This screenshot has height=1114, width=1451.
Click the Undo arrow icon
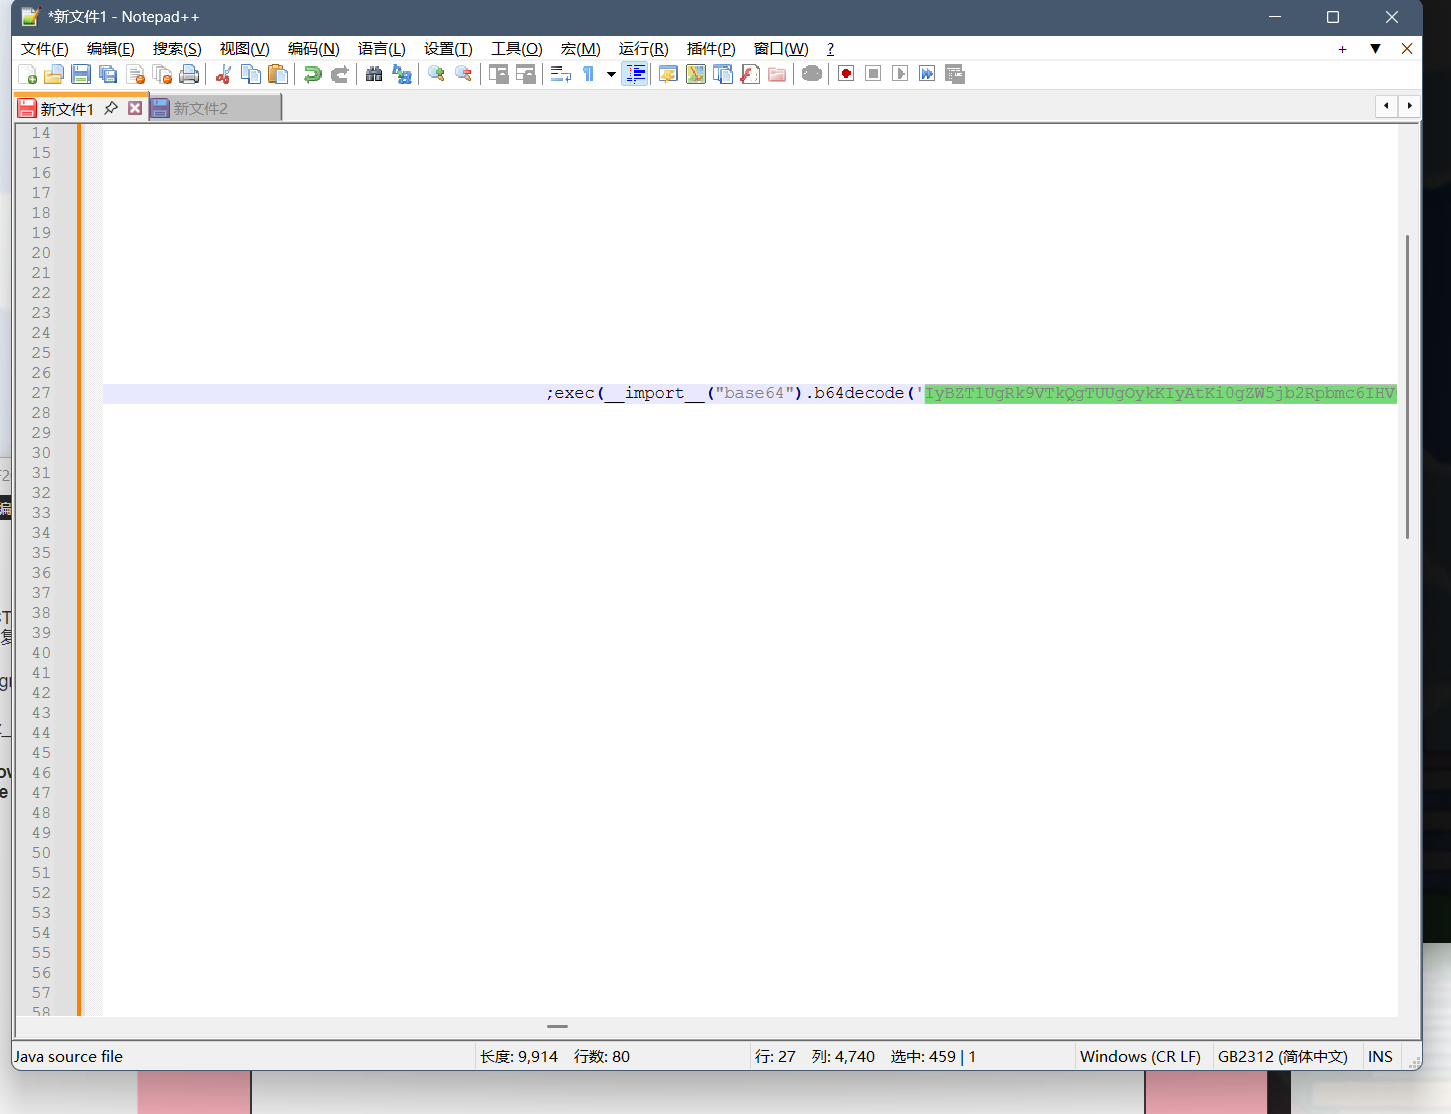click(313, 74)
